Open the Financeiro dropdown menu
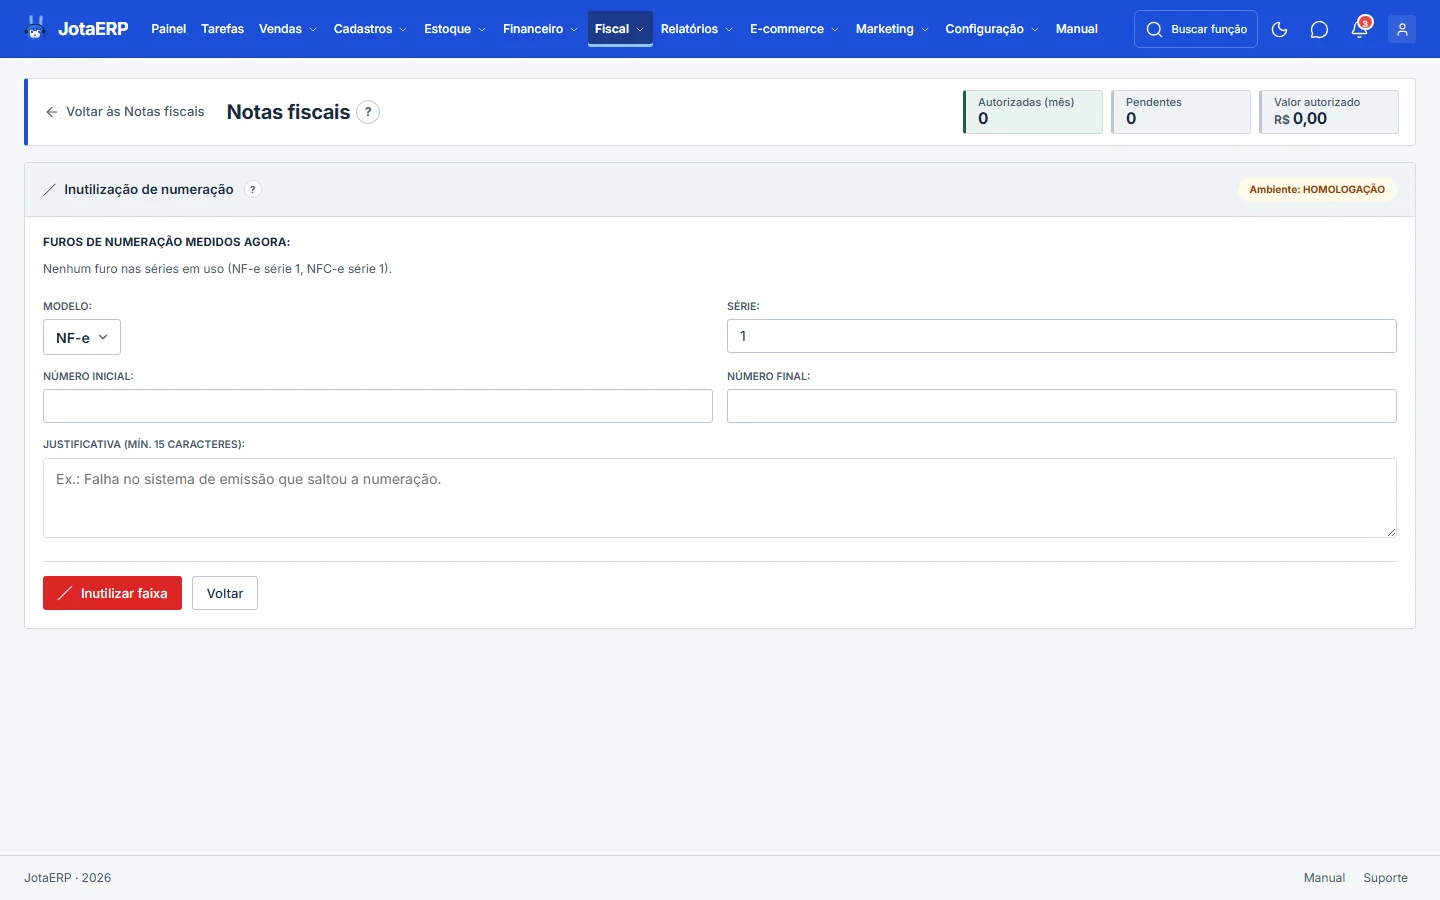Screen dimensions: 1440x900 click(540, 29)
